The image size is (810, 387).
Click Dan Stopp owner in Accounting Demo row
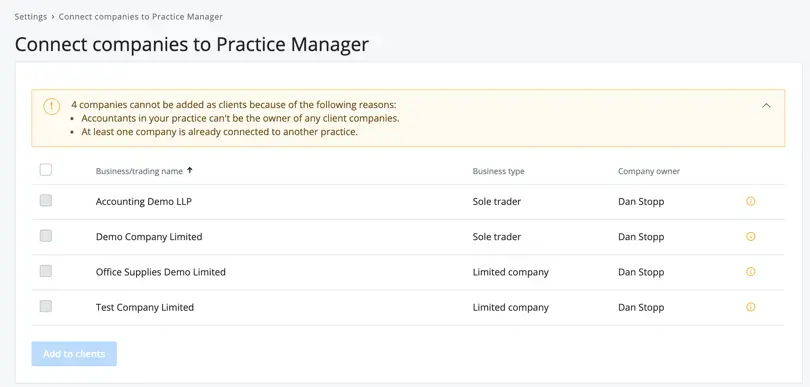tap(641, 202)
